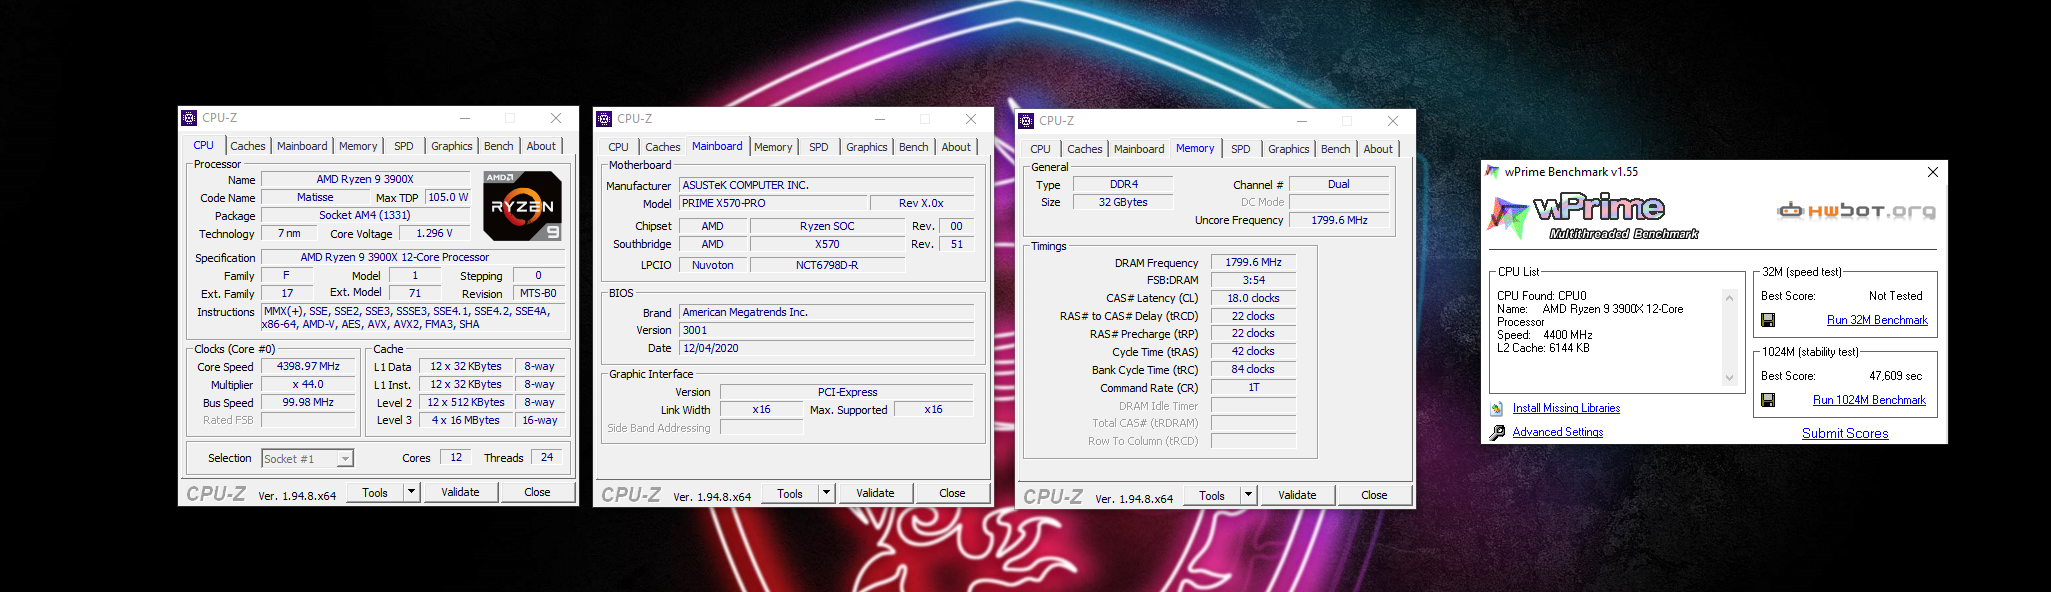Click the icon beside Install Missing Libraries
Image resolution: width=2051 pixels, height=592 pixels.
click(1497, 408)
